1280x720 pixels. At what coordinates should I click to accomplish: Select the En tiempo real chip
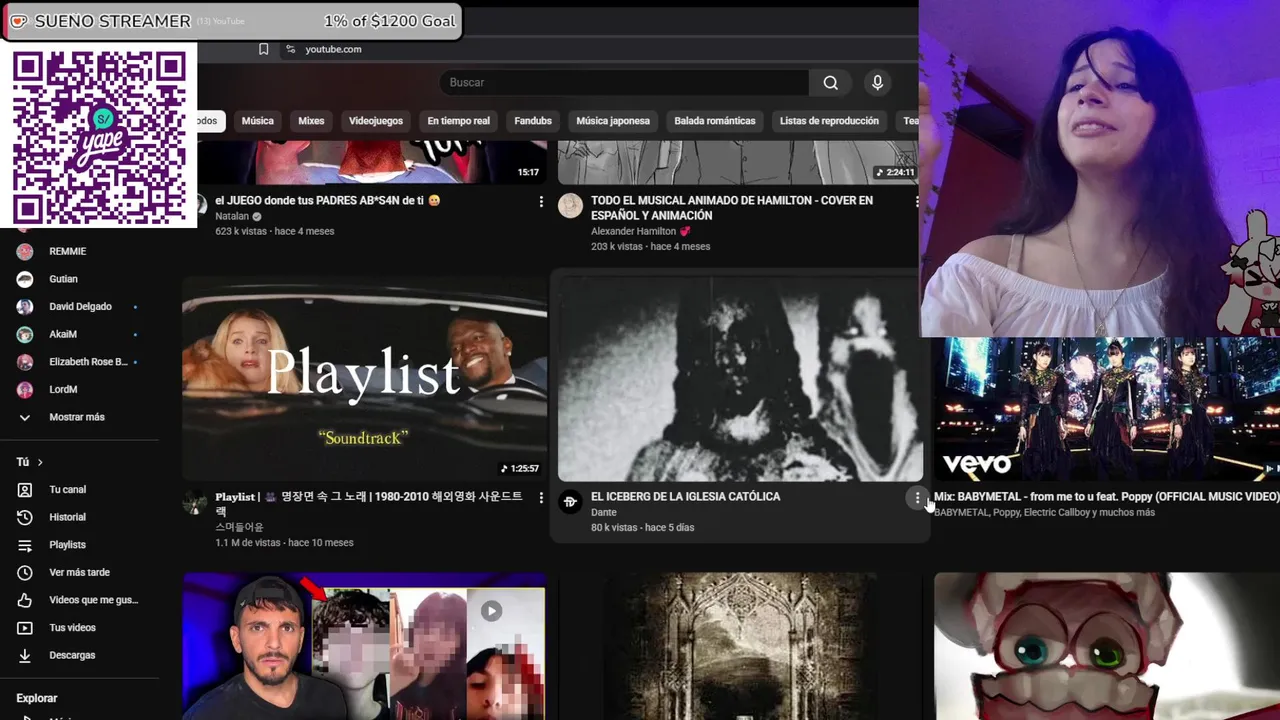click(459, 121)
